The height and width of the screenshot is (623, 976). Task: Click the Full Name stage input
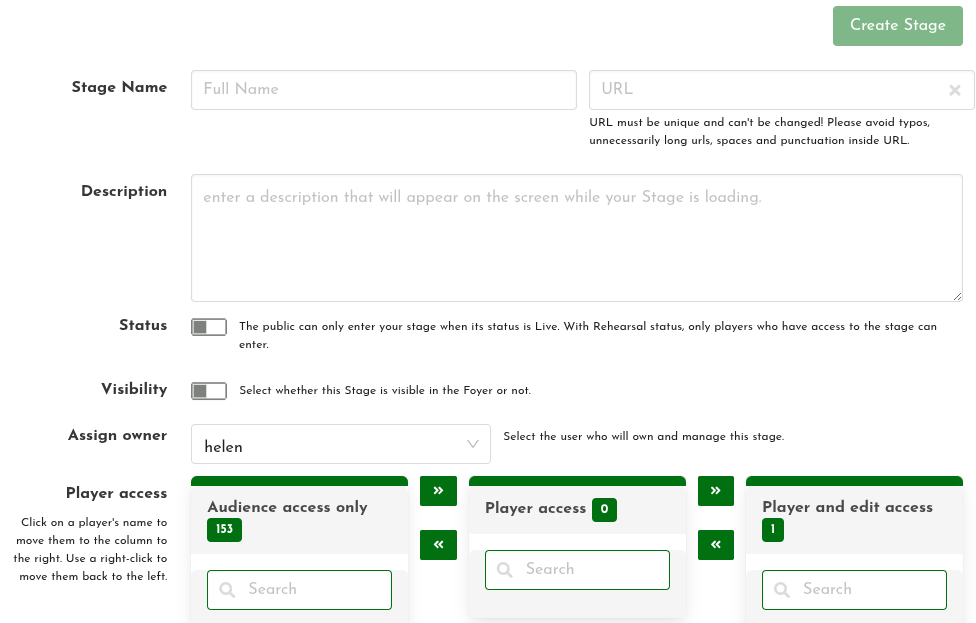(x=384, y=89)
